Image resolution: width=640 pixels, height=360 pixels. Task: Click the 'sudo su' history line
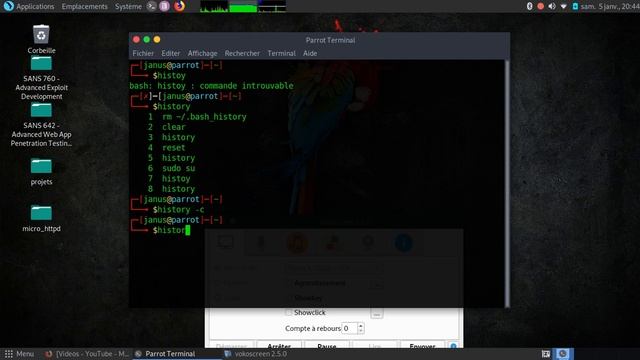(x=178, y=168)
